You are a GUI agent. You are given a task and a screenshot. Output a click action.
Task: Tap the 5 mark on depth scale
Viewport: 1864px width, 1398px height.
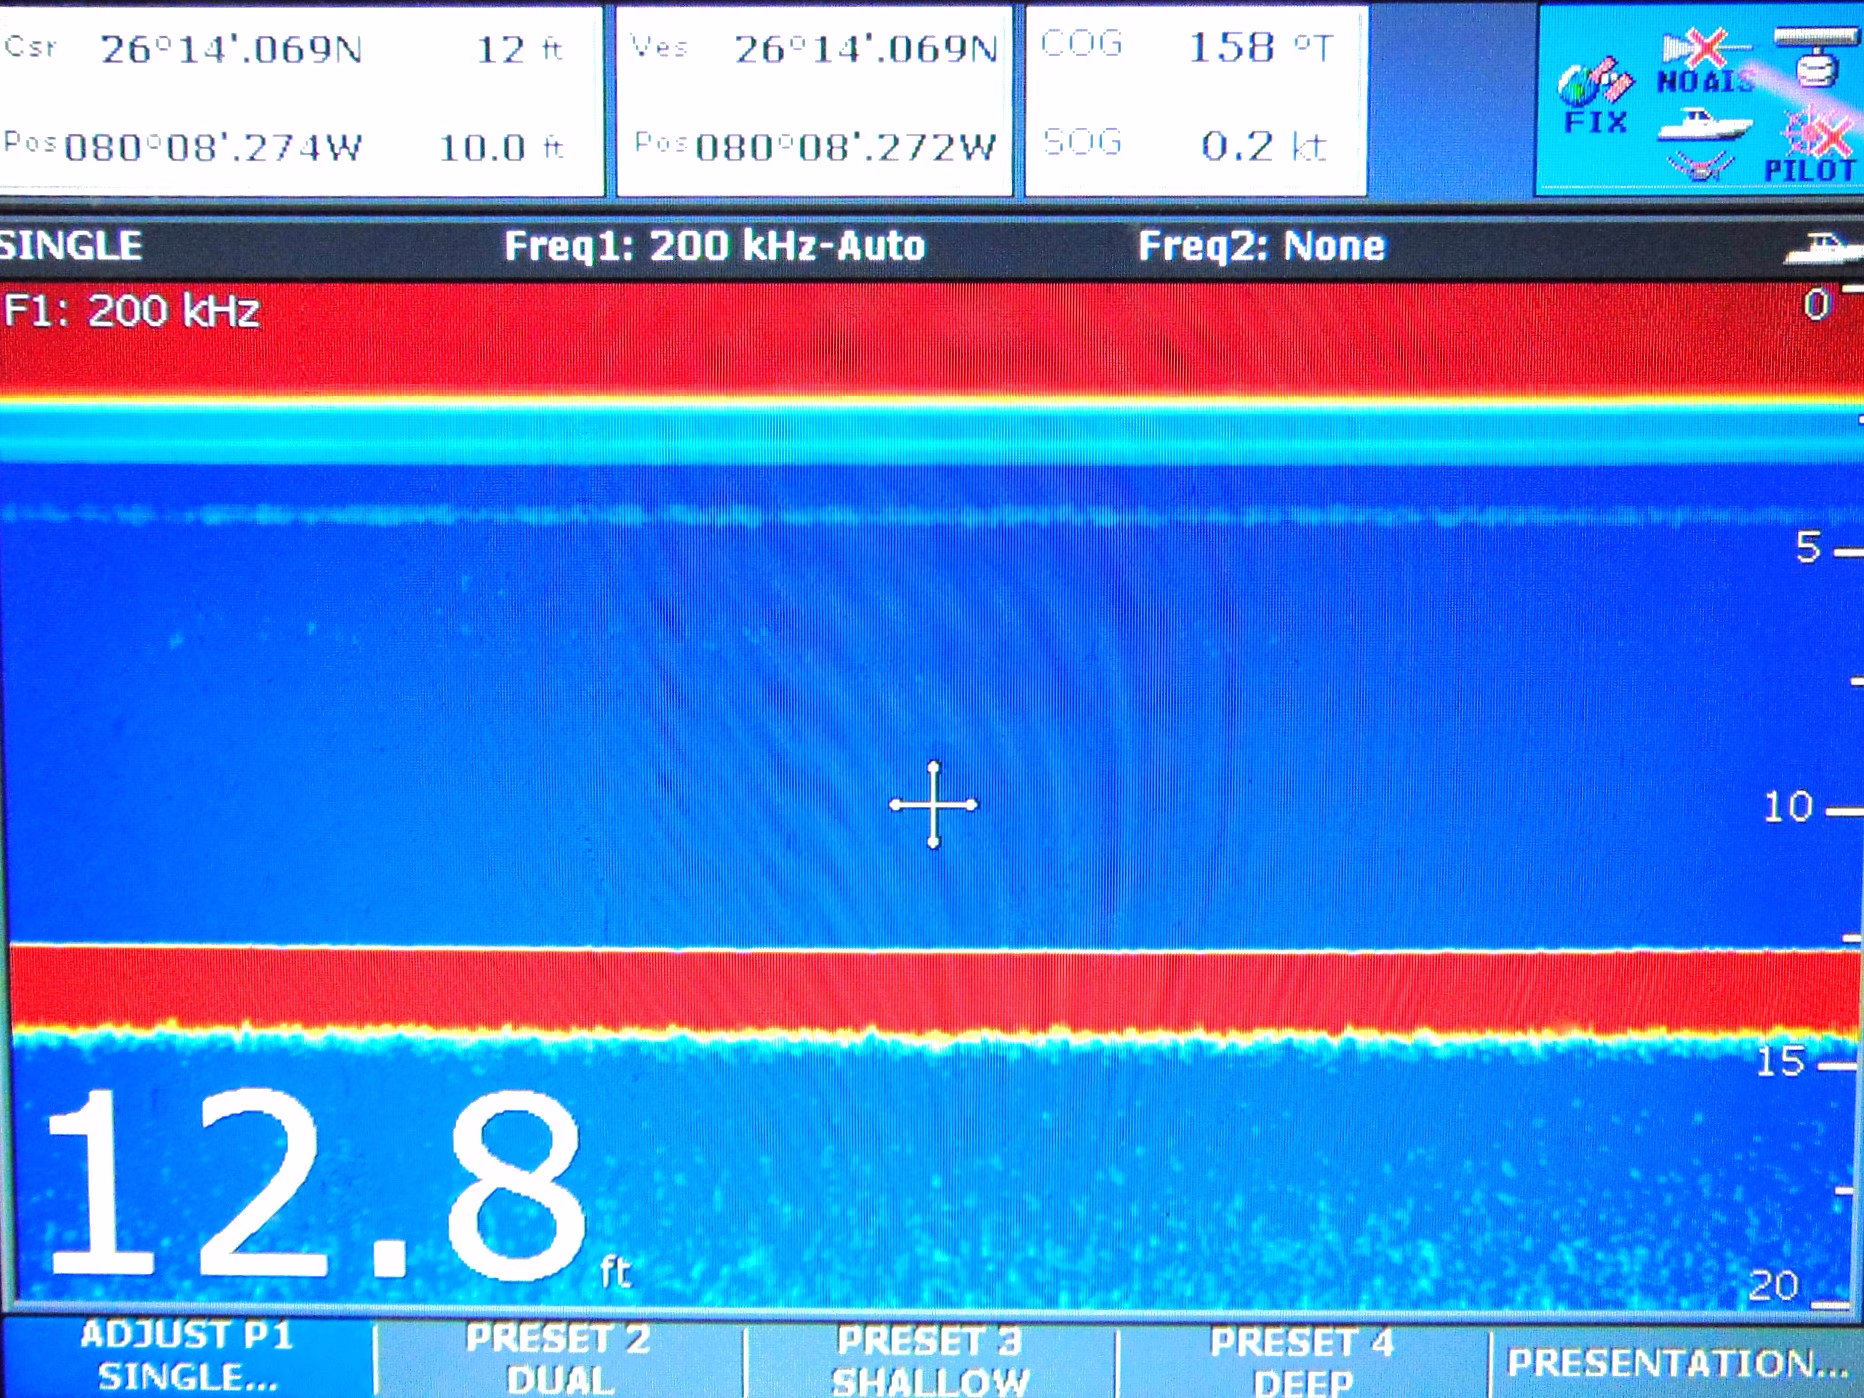pyautogui.click(x=1808, y=548)
